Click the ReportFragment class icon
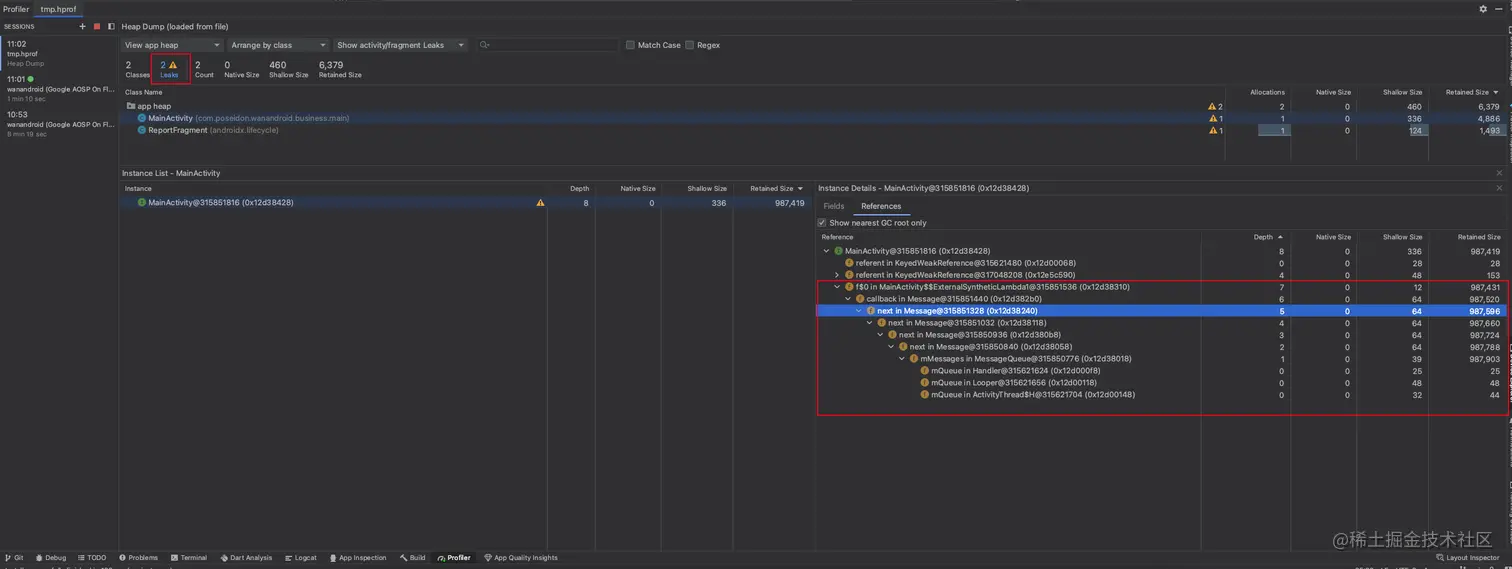This screenshot has width=1512, height=569. 142,130
